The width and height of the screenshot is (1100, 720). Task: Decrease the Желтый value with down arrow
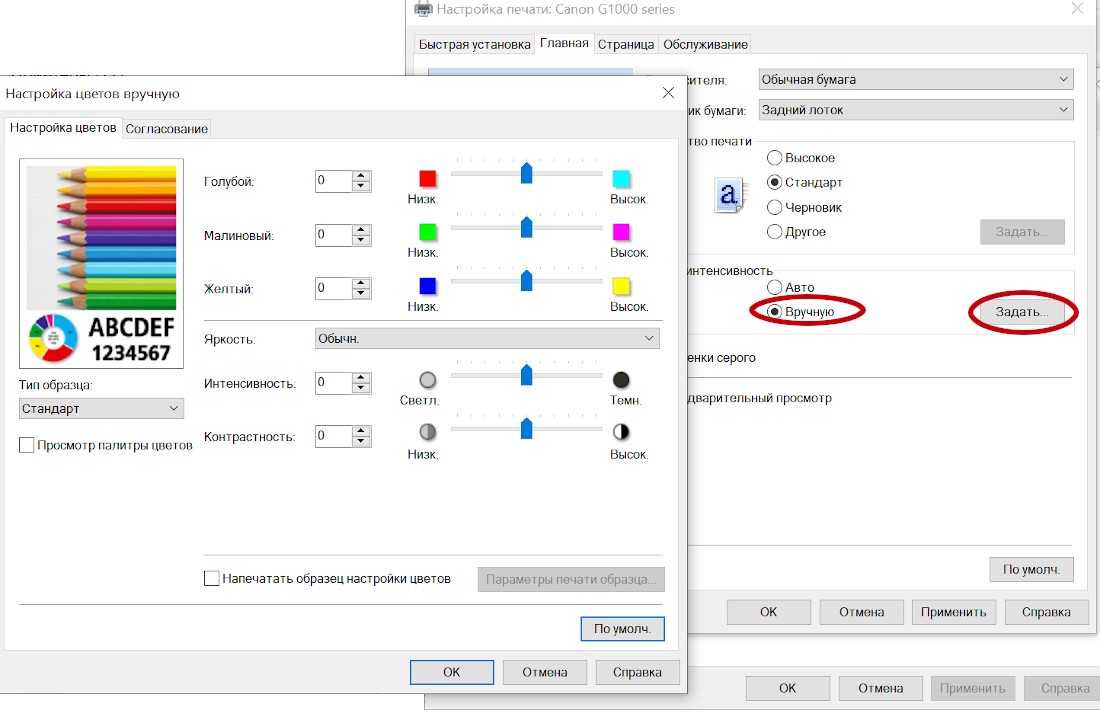361,293
